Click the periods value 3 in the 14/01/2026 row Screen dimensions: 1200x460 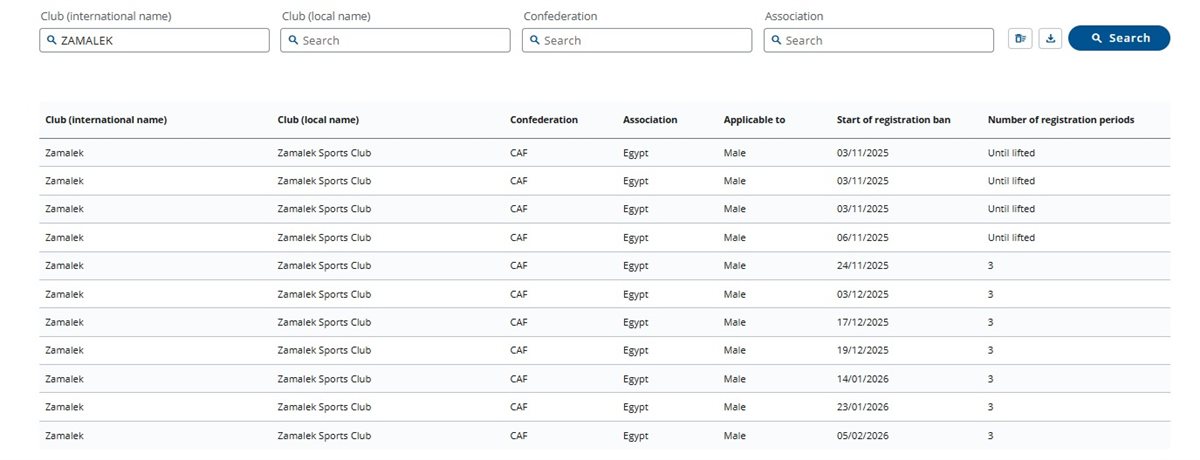[x=991, y=380]
